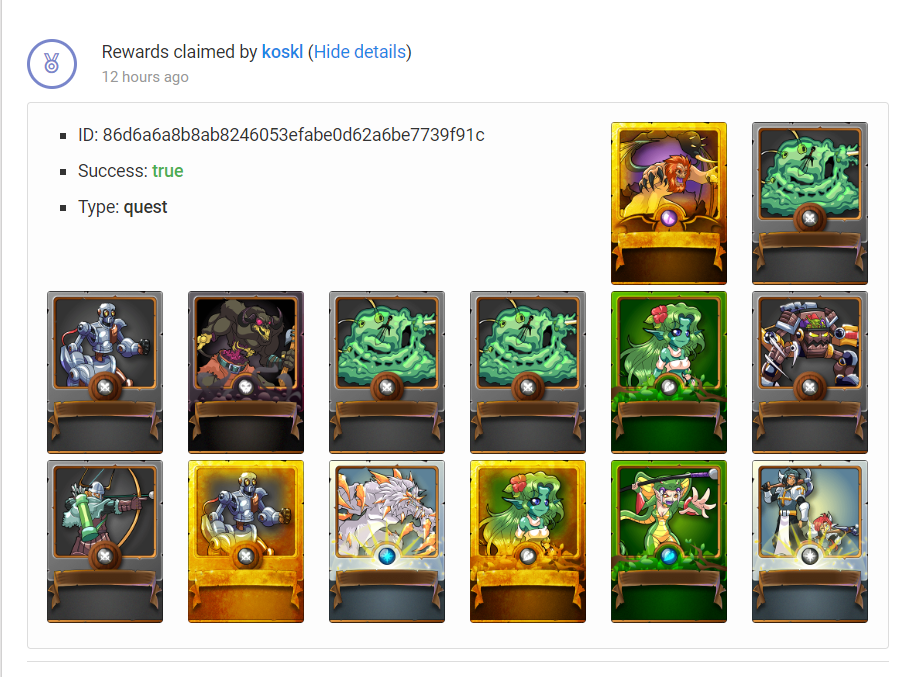Click the medal rewards icon
Image resolution: width=901 pixels, height=677 pixels.
[52, 64]
